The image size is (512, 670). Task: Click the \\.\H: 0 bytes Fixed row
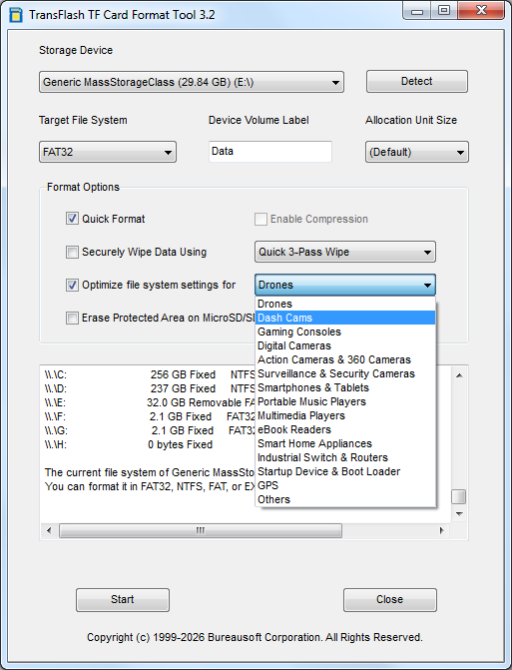pyautogui.click(x=128, y=444)
